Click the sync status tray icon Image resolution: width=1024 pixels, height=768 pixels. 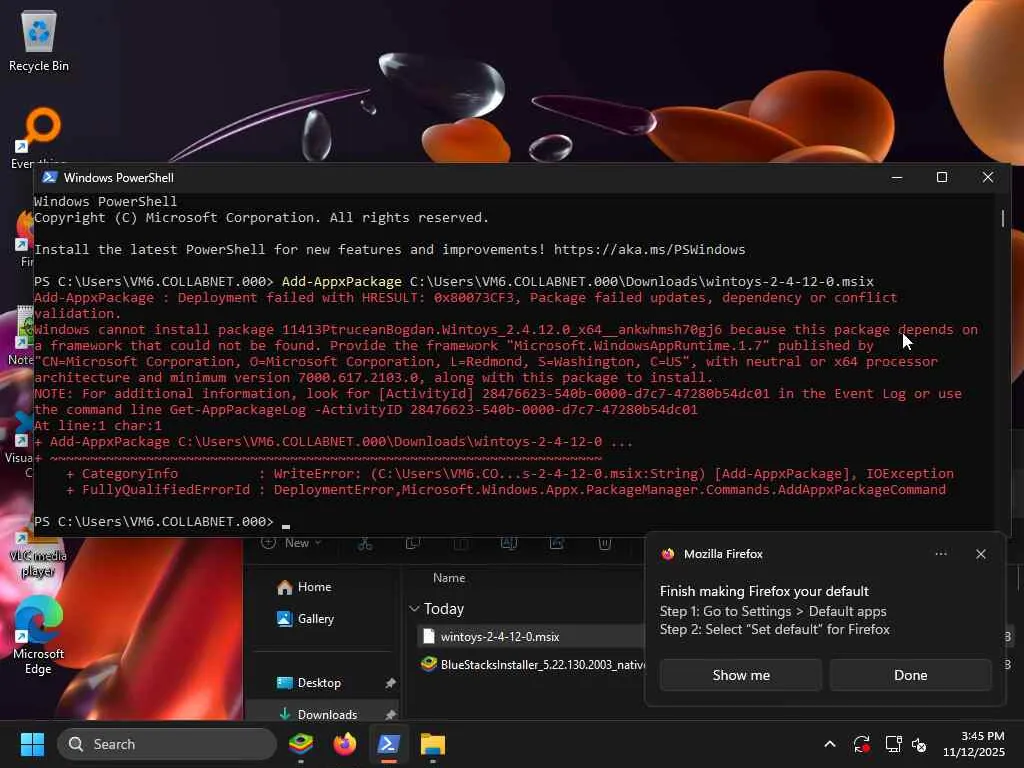pos(861,744)
